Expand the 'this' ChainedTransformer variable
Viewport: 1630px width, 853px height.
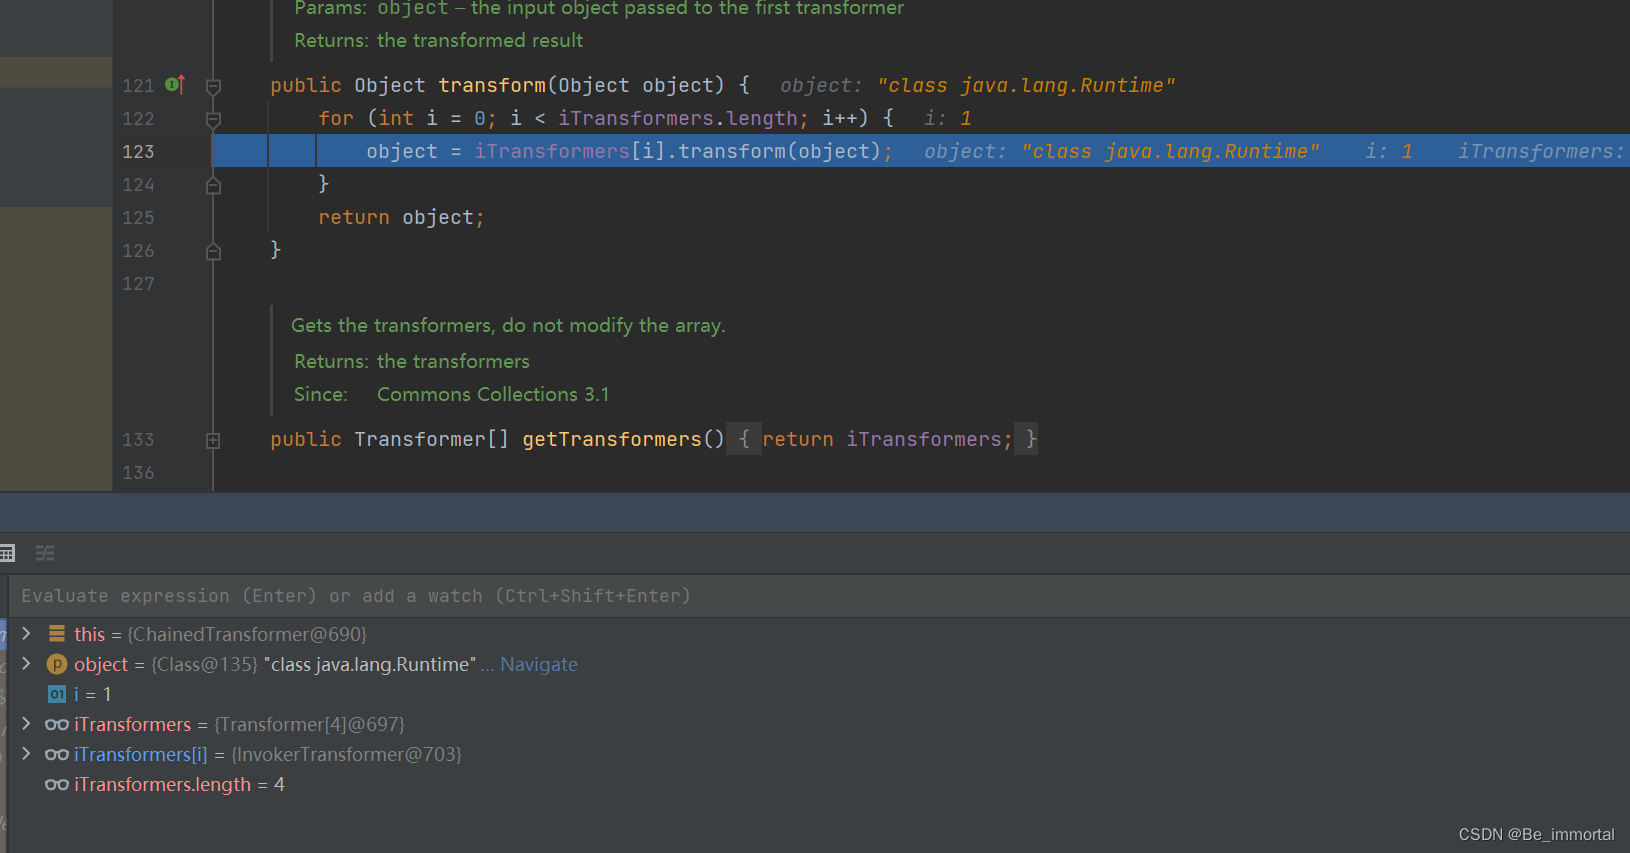click(27, 634)
